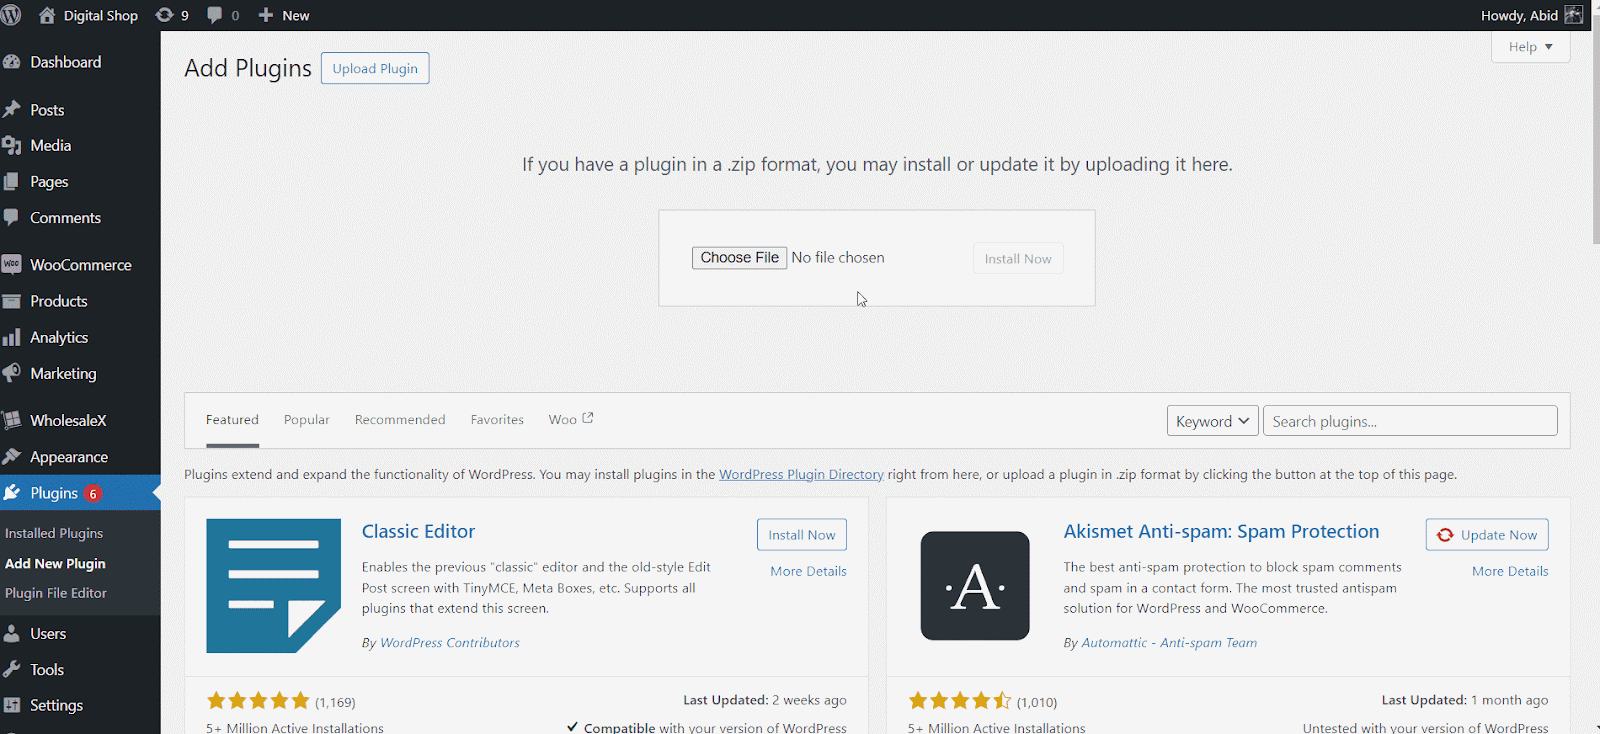Install the Classic Editor plugin
The height and width of the screenshot is (734, 1600).
point(802,535)
